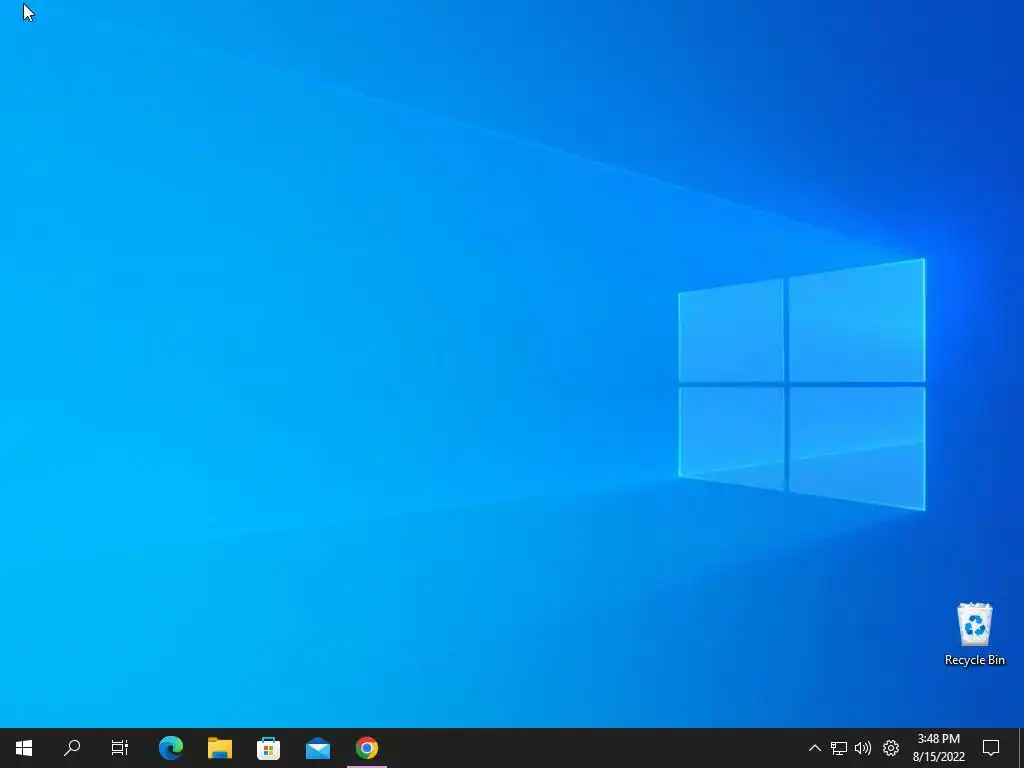Select the Recycle Bin desktop icon

point(974,633)
